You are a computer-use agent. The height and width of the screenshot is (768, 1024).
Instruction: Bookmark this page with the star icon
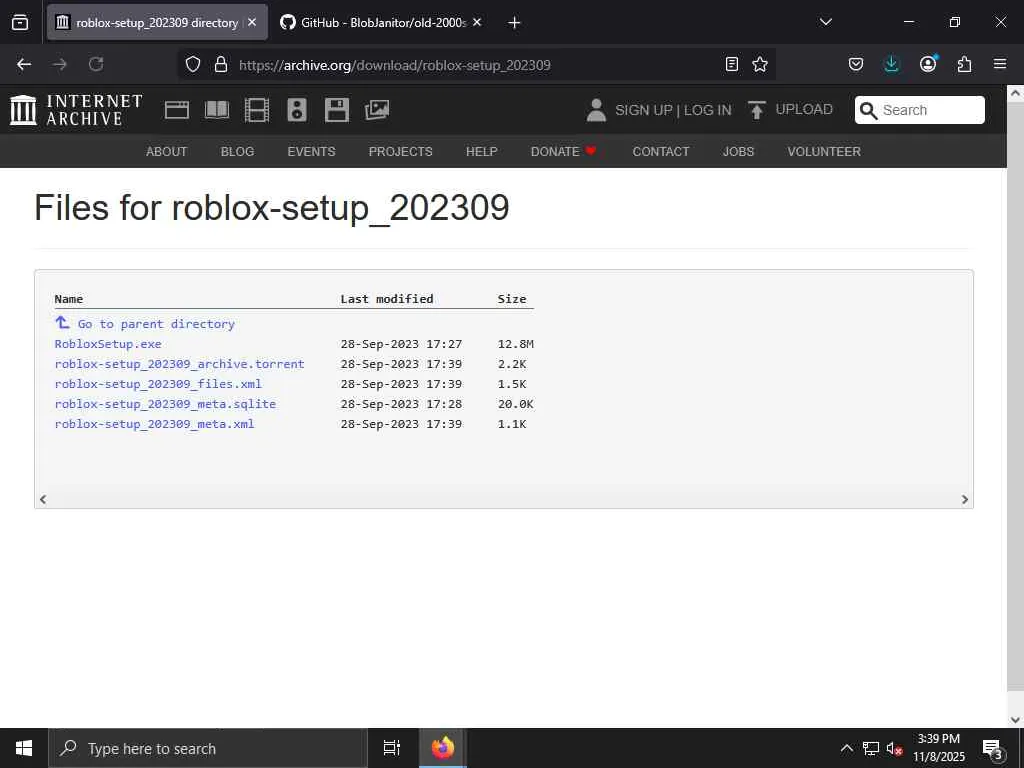(x=760, y=64)
